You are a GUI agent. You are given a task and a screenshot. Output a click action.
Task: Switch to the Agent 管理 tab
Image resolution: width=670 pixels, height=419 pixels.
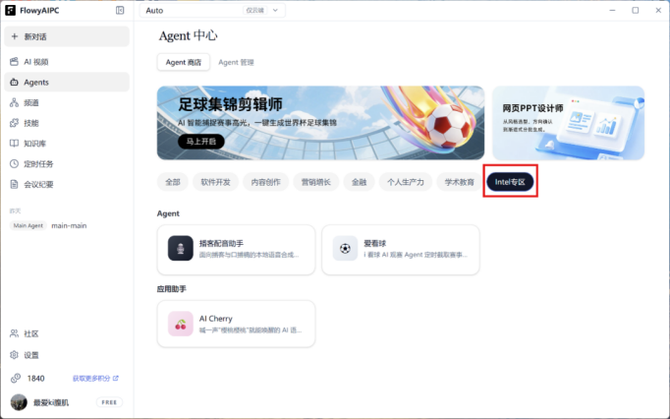coord(236,62)
